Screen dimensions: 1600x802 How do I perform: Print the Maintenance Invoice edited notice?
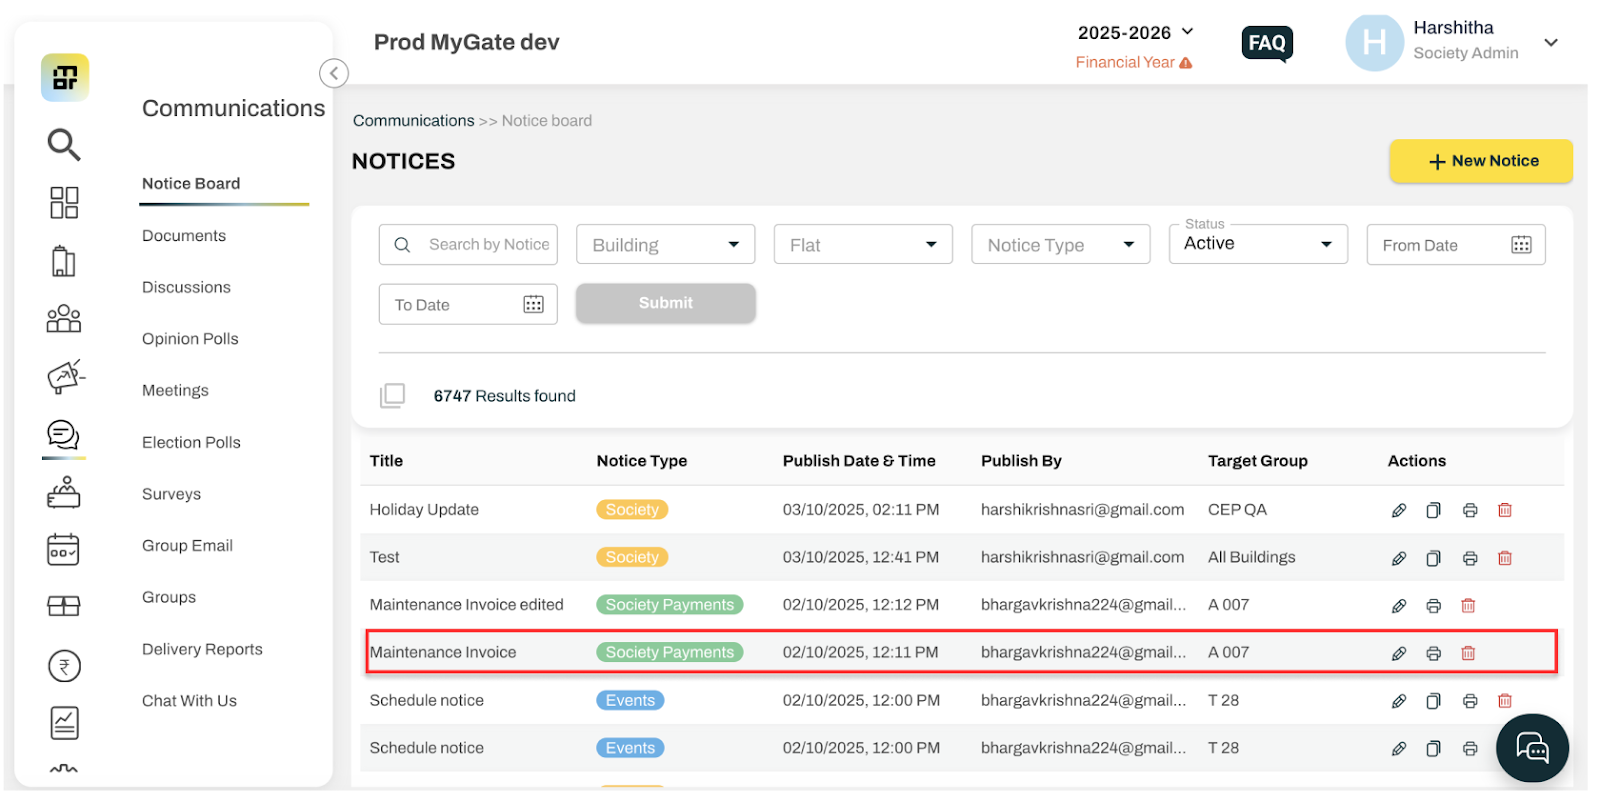point(1433,606)
